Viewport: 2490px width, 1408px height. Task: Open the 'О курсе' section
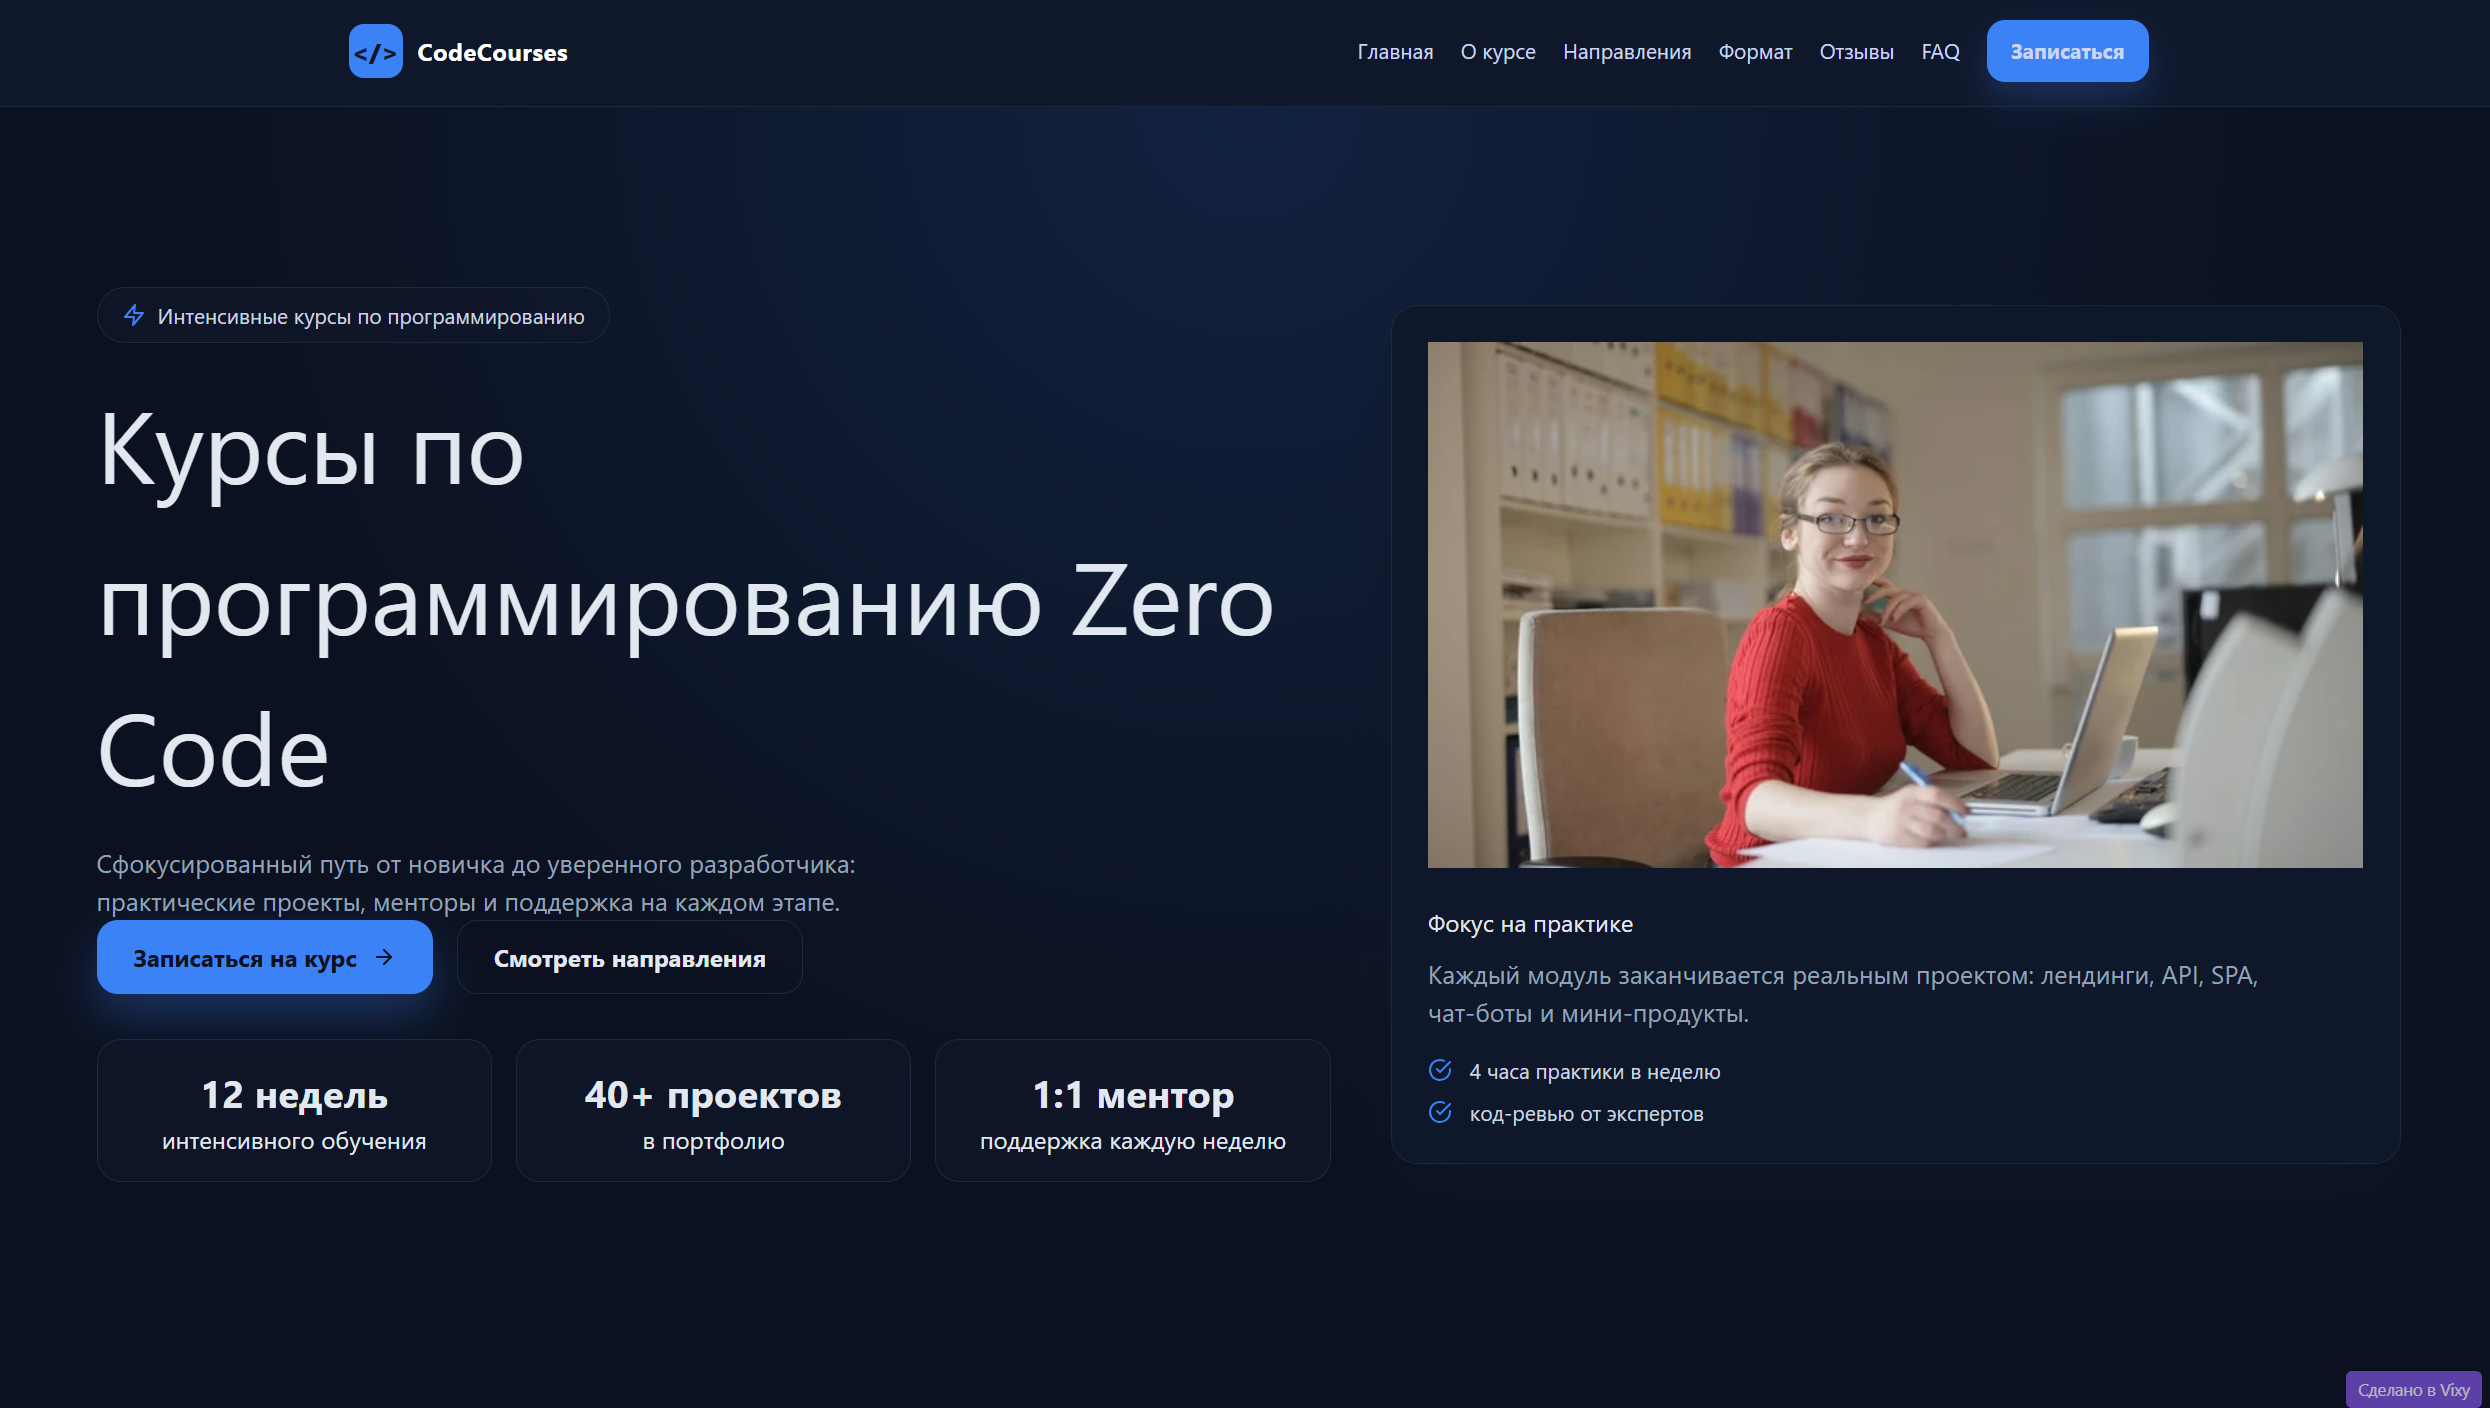(x=1497, y=51)
